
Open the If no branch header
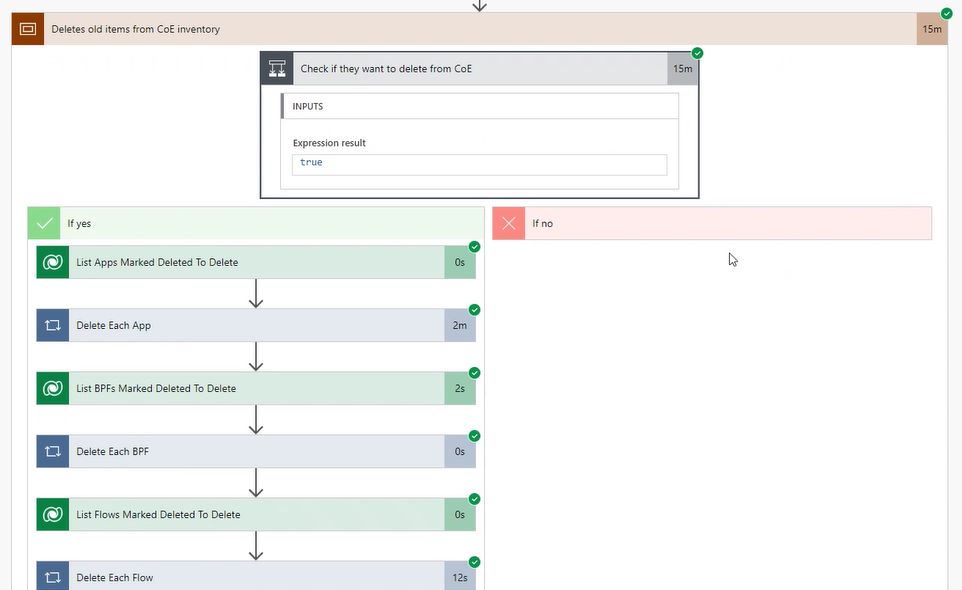712,223
